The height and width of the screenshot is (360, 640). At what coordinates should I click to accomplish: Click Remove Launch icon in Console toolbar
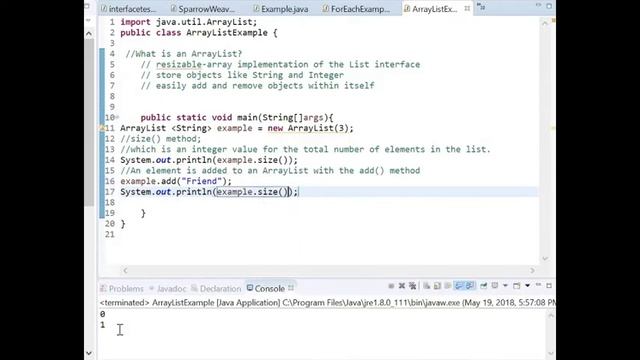pyautogui.click(x=402, y=286)
